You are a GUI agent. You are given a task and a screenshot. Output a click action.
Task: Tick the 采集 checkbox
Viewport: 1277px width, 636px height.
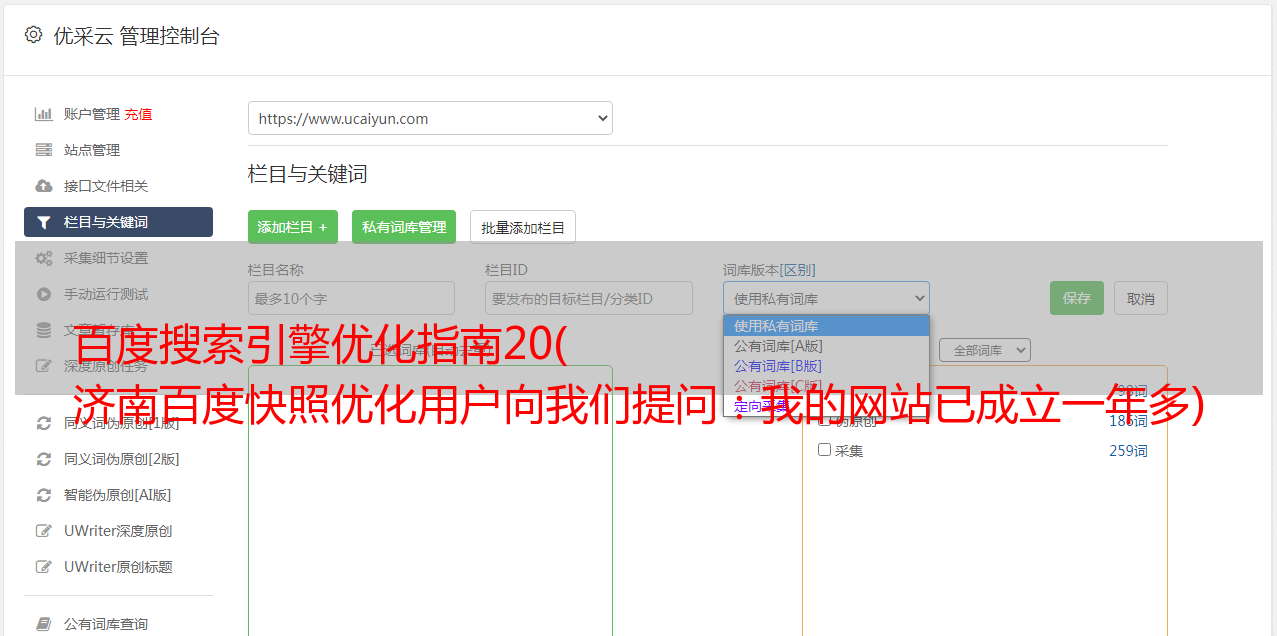824,450
